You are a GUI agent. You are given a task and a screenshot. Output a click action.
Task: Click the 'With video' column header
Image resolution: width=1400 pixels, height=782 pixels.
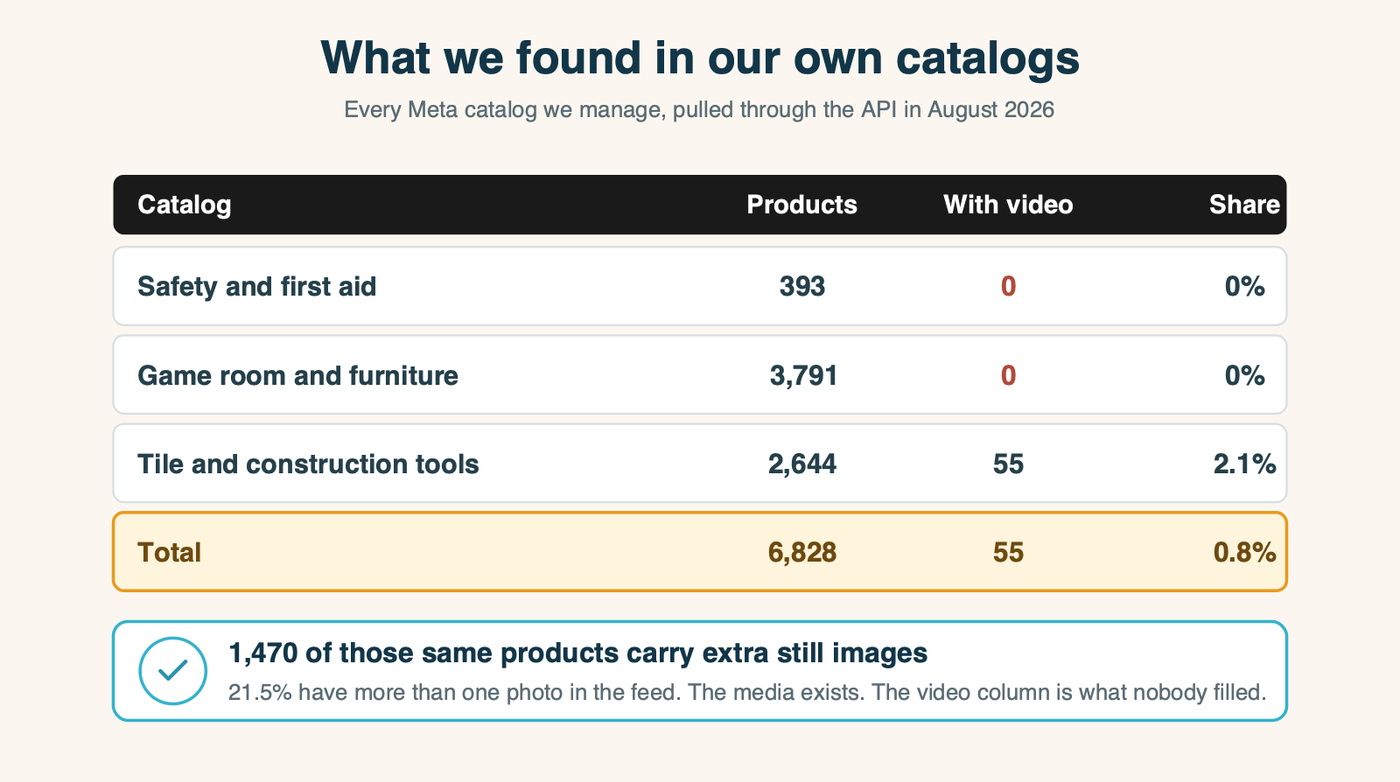[1008, 205]
